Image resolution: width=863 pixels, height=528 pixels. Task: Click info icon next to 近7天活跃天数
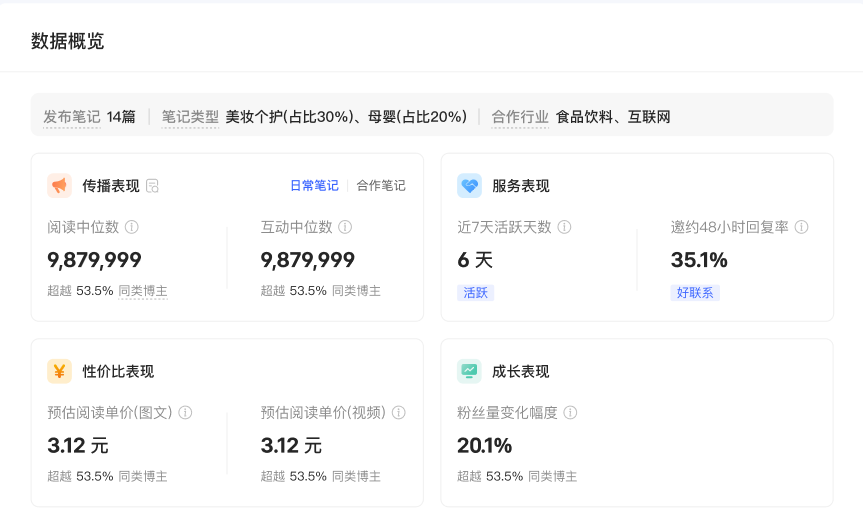coord(564,227)
